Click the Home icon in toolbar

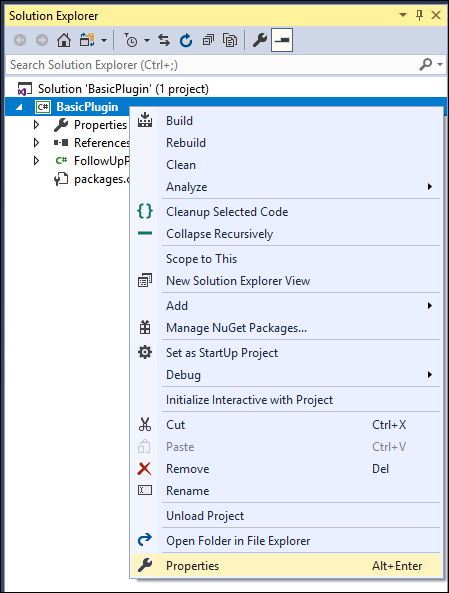pos(64,40)
